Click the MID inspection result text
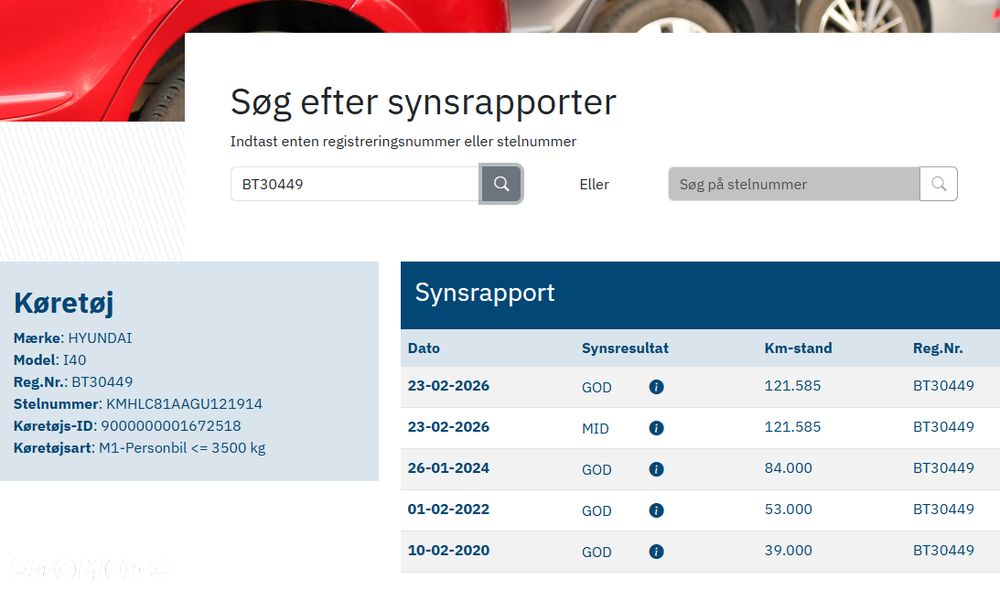This screenshot has height=589, width=1000. (x=595, y=428)
